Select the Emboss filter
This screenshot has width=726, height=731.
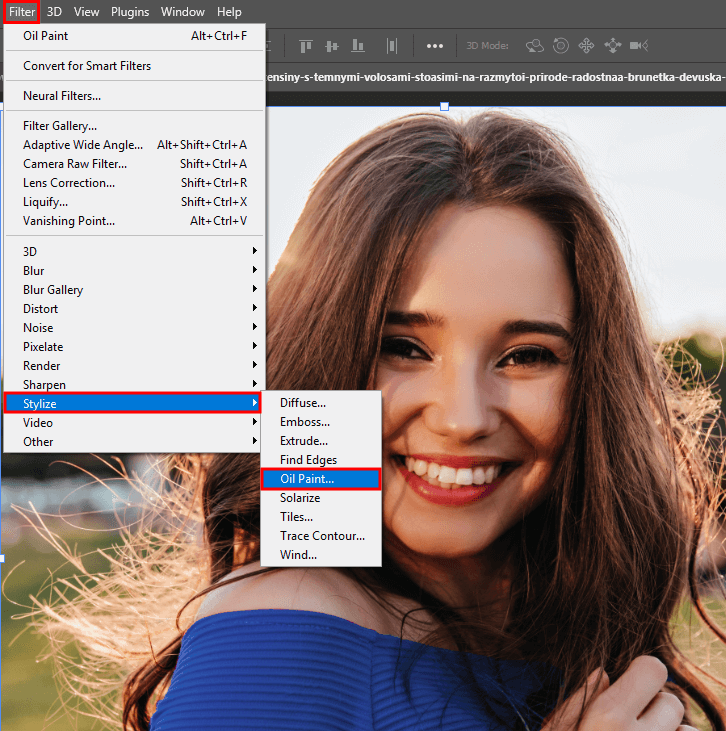pyautogui.click(x=321, y=422)
